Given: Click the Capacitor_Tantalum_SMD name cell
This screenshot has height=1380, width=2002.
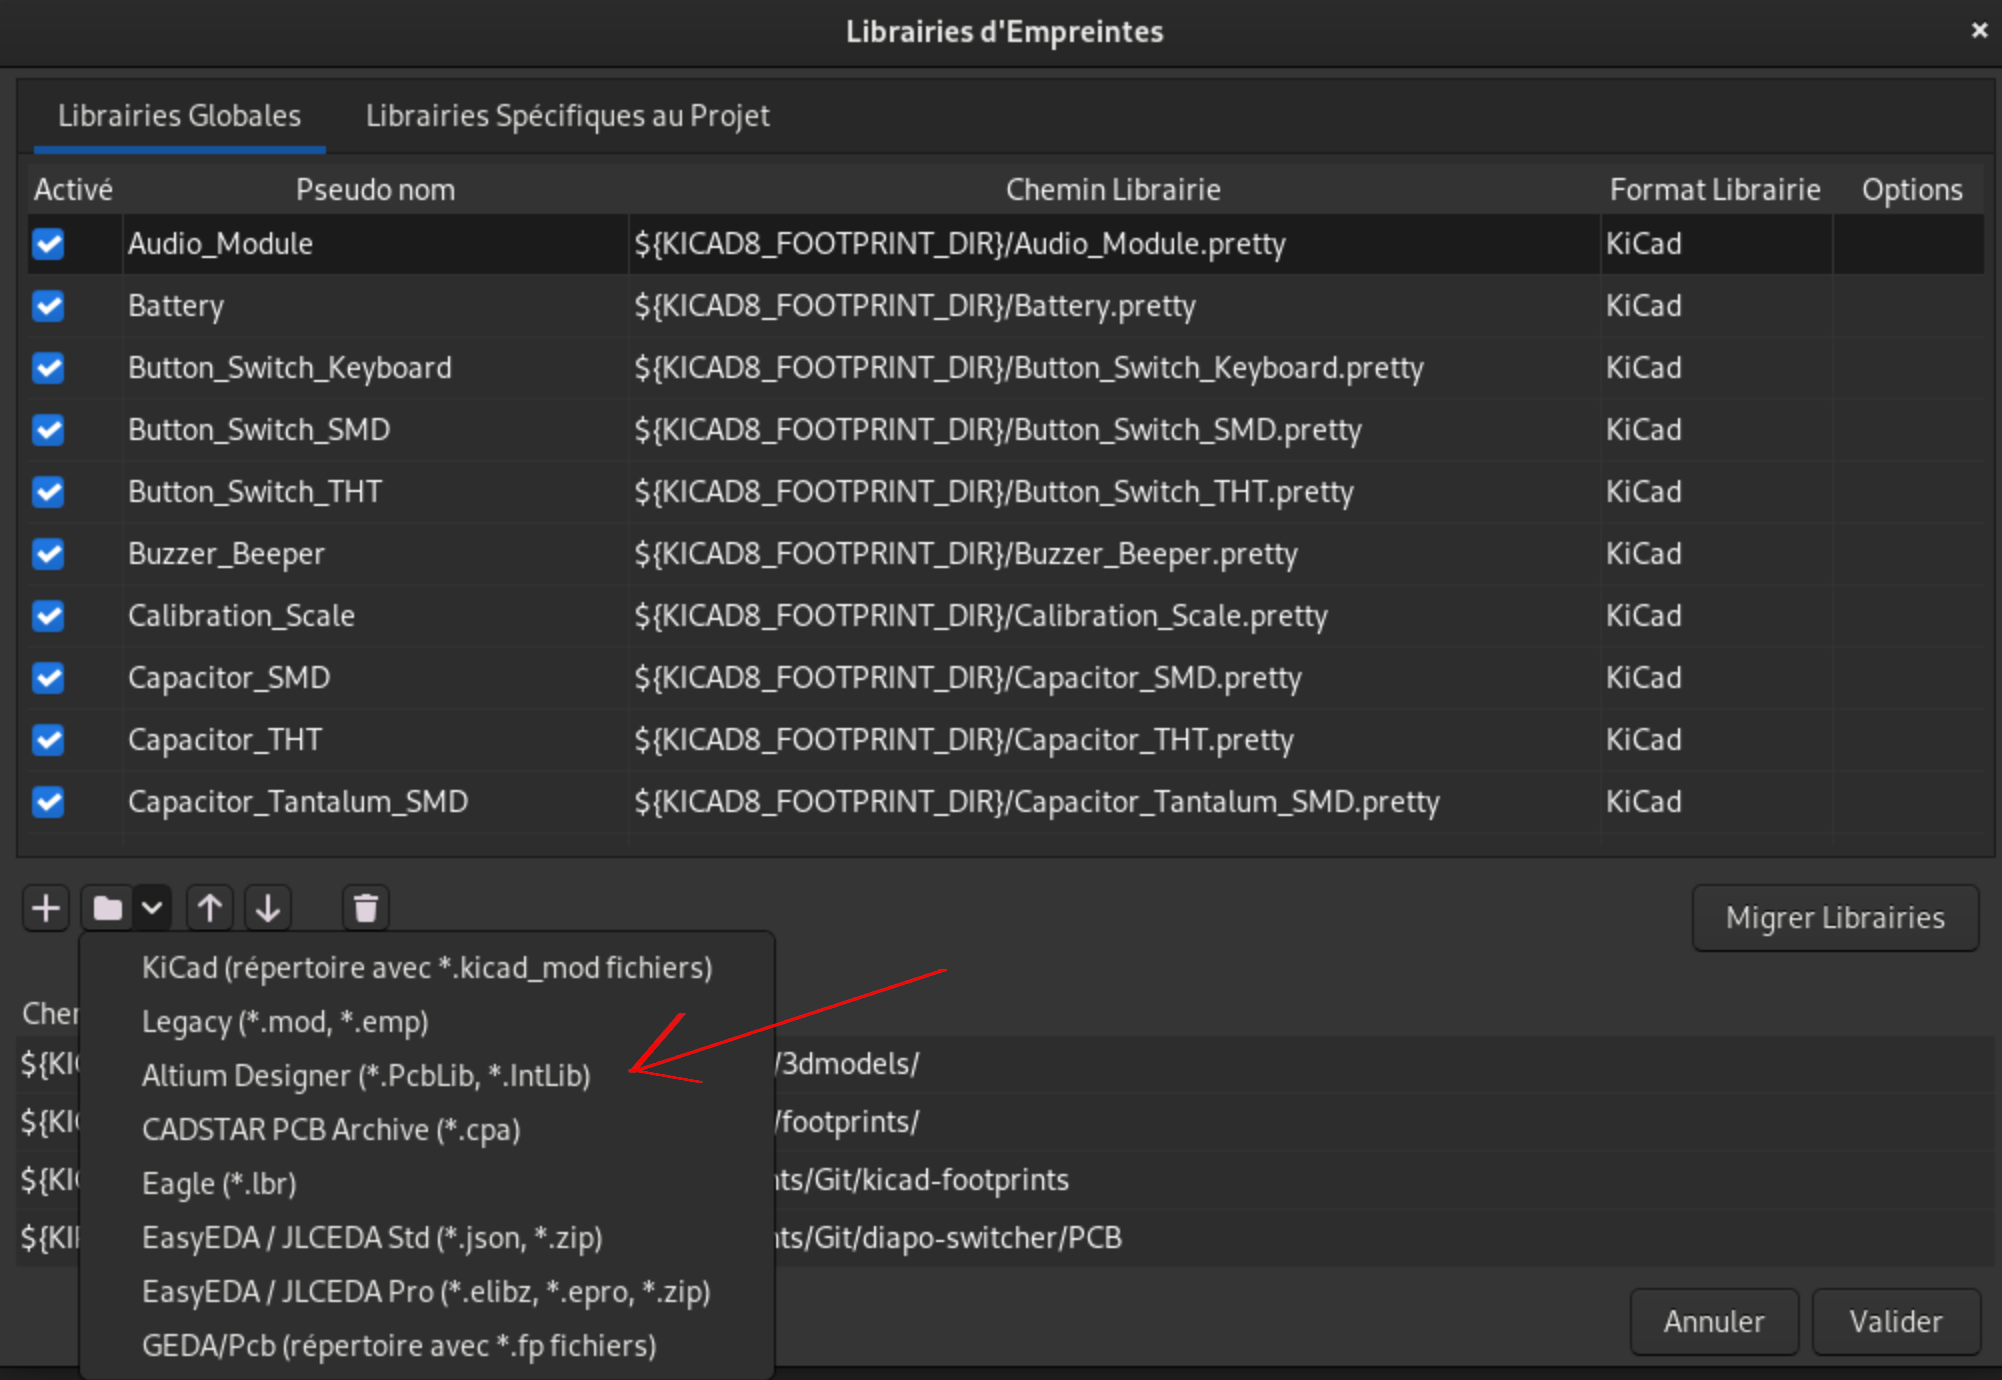Looking at the screenshot, I should click(375, 802).
